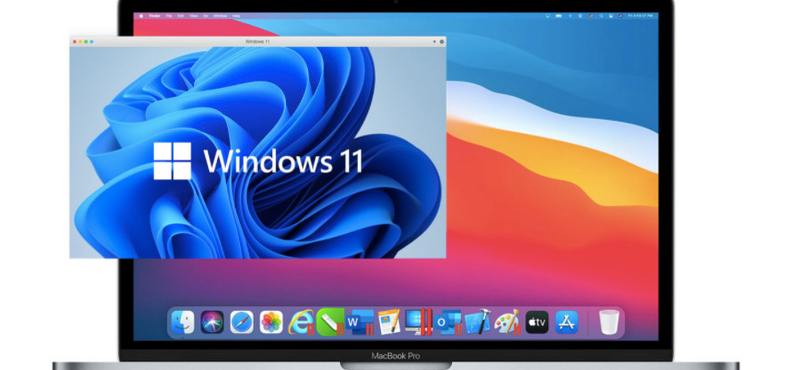
Task: Click the green full-screen button of Windows 11 window
Action: coord(86,41)
